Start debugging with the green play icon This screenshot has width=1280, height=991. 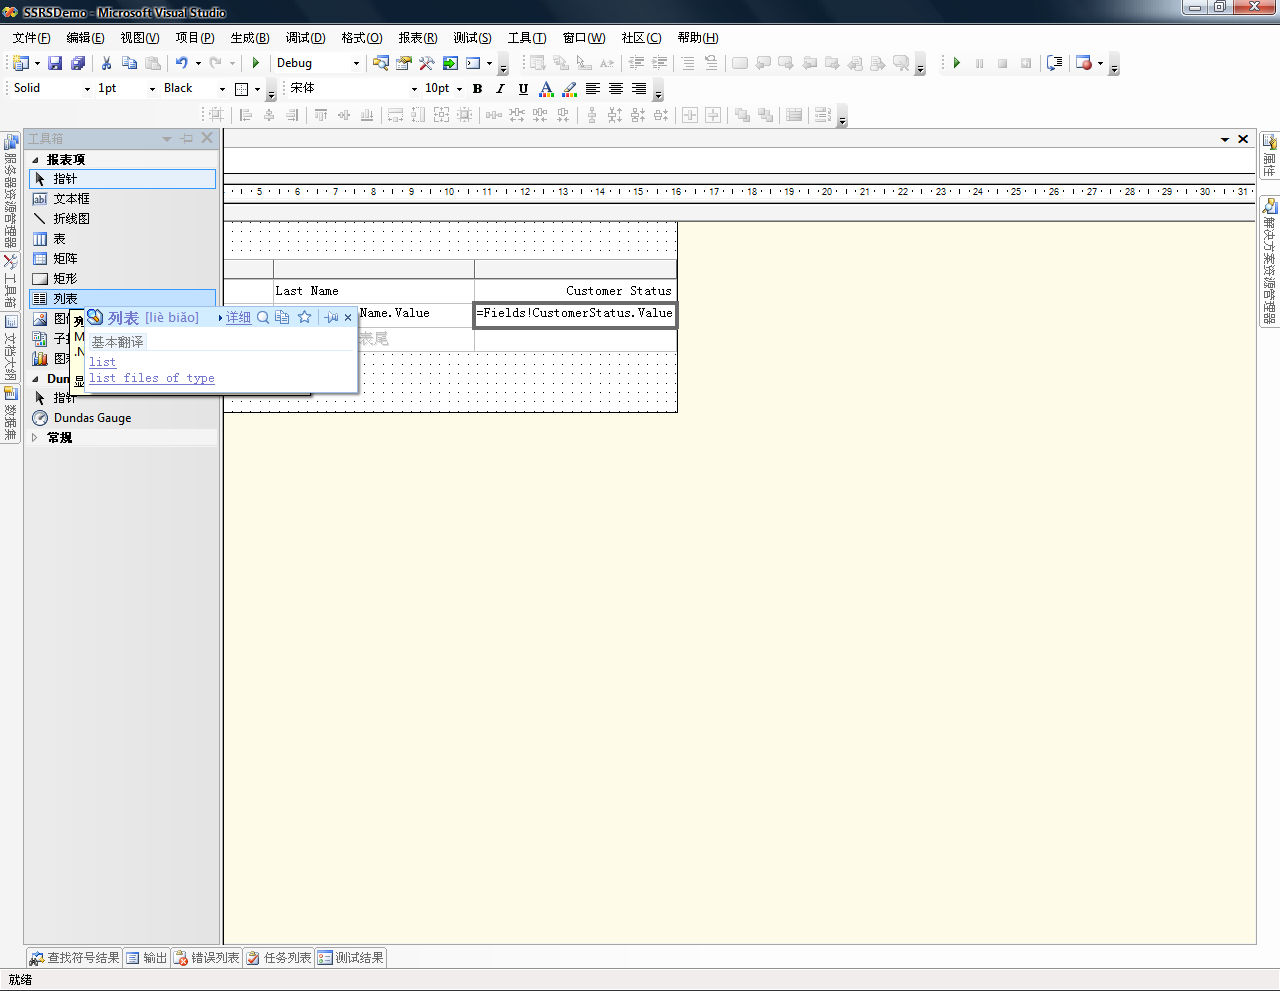click(256, 63)
